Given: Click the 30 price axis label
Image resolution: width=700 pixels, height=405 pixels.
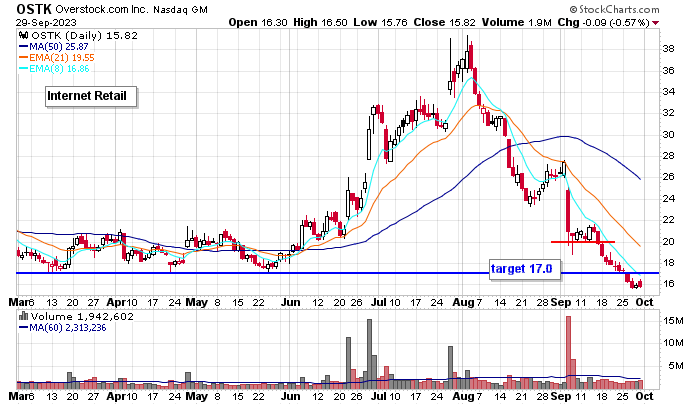Looking at the screenshot, I should pos(668,135).
